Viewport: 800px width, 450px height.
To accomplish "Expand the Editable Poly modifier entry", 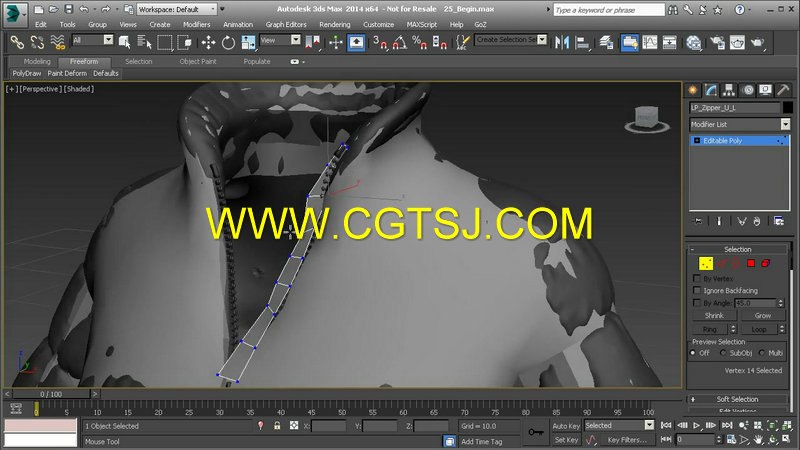I will pyautogui.click(x=697, y=140).
